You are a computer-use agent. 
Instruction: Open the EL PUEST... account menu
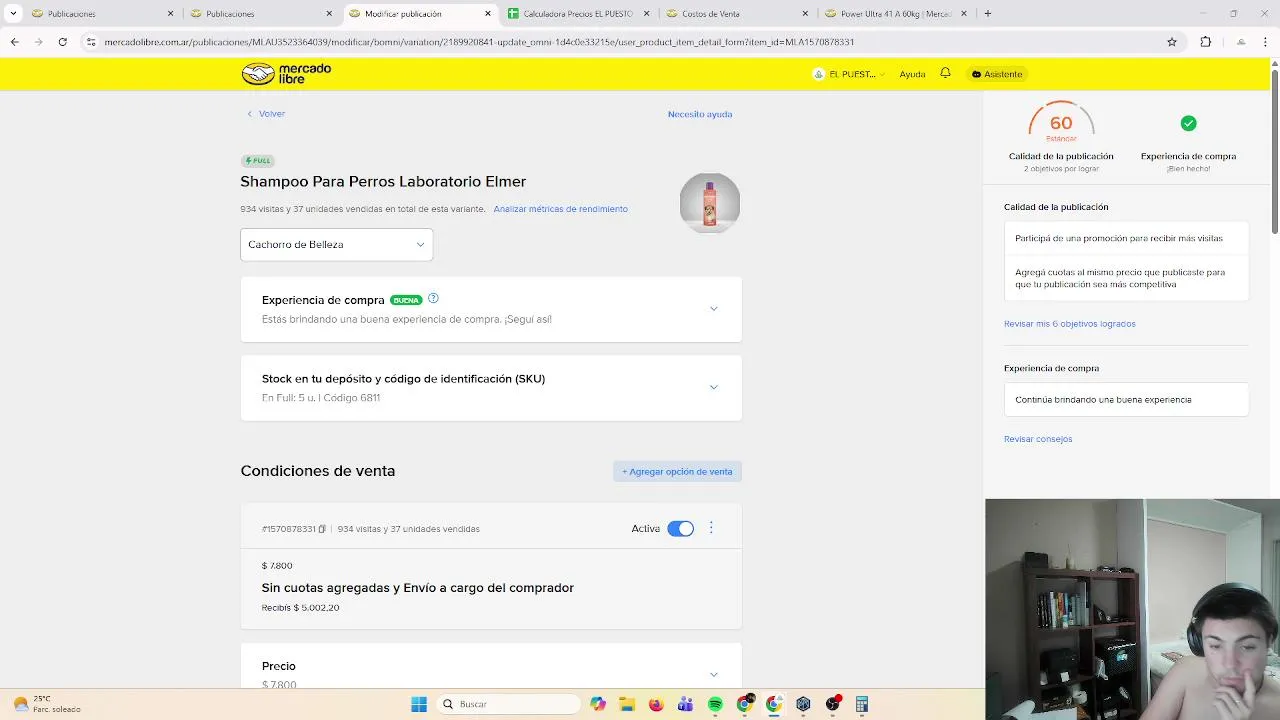849,74
